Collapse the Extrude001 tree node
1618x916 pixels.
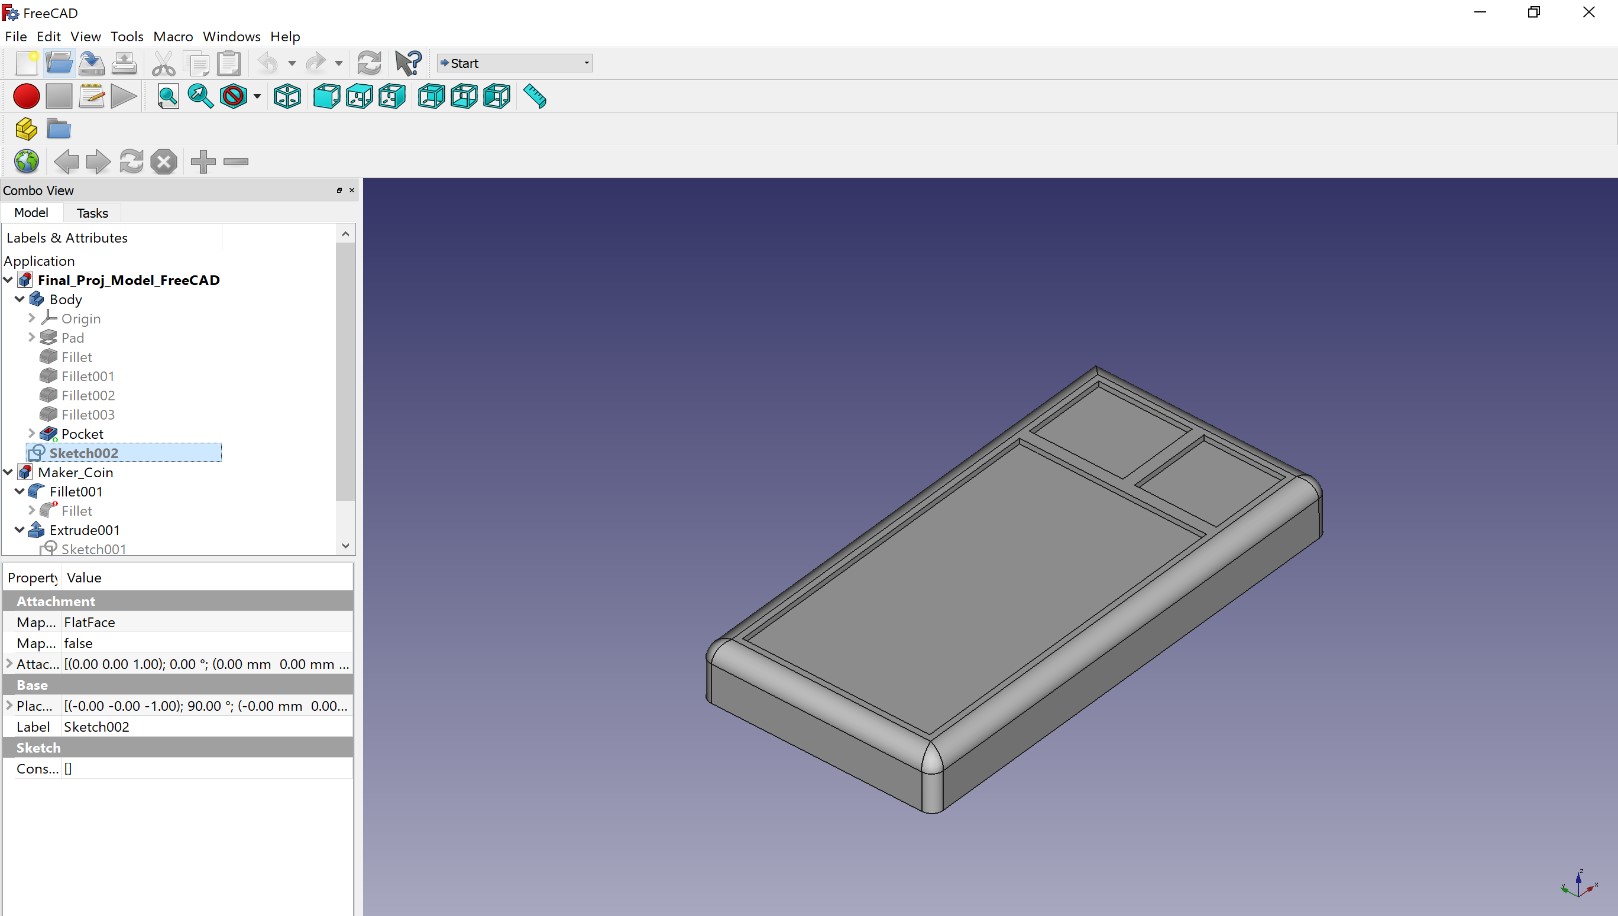[19, 530]
